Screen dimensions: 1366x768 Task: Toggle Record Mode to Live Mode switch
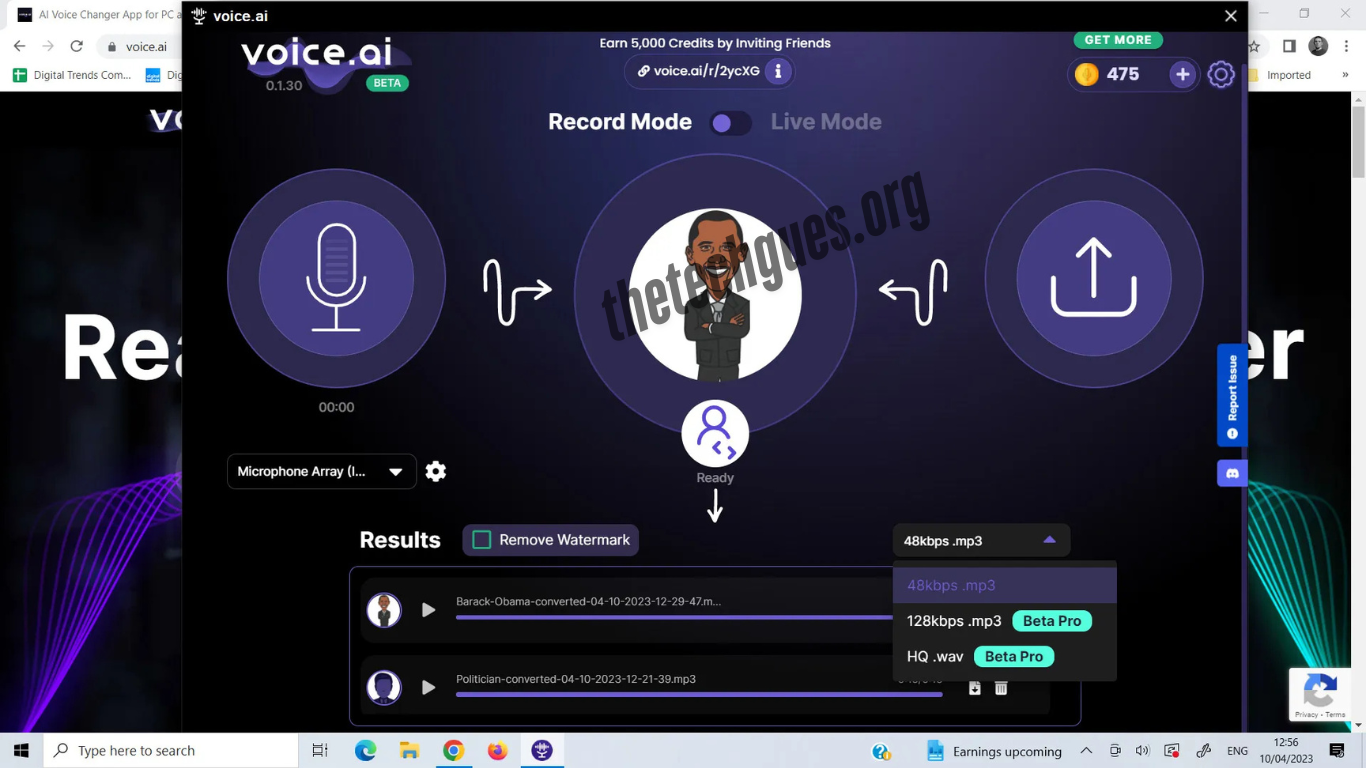coord(730,123)
